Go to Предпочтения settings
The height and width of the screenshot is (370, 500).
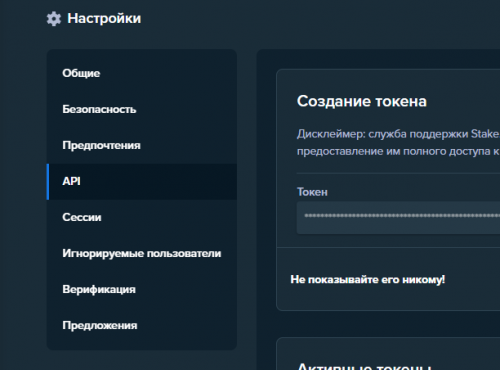(x=142, y=145)
